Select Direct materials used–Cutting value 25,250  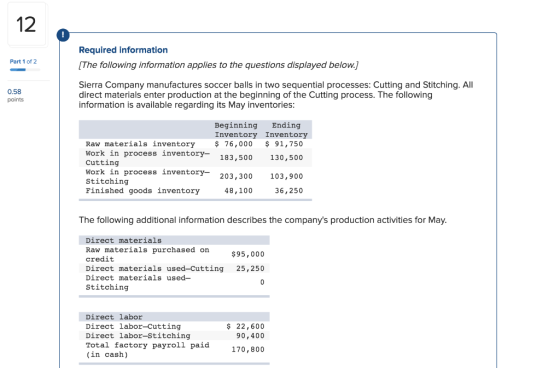250,268
